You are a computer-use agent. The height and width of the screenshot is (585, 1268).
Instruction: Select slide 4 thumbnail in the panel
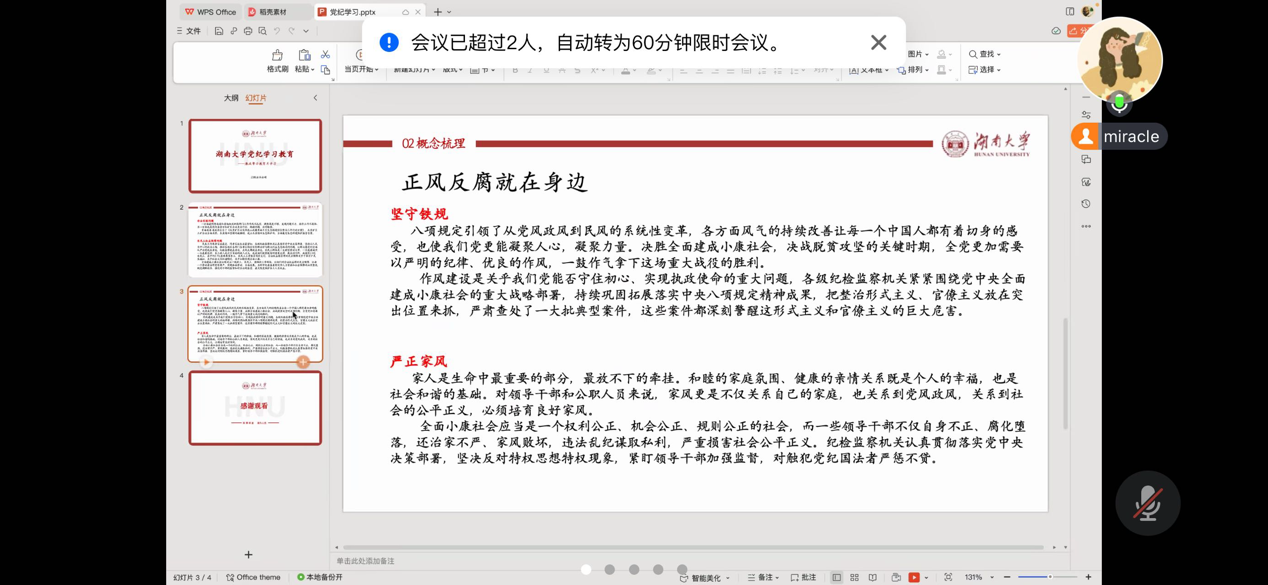point(255,408)
